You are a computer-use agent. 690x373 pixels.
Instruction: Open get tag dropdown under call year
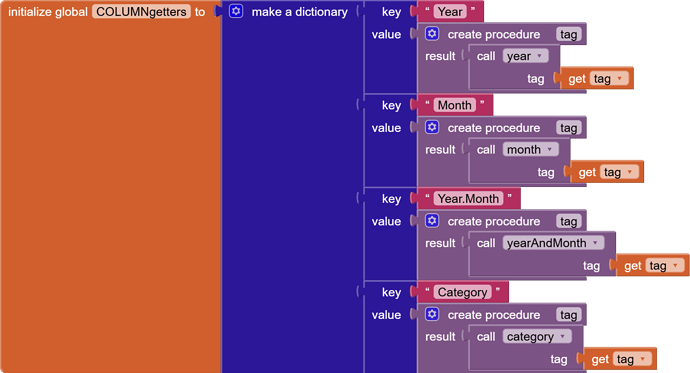pos(609,79)
